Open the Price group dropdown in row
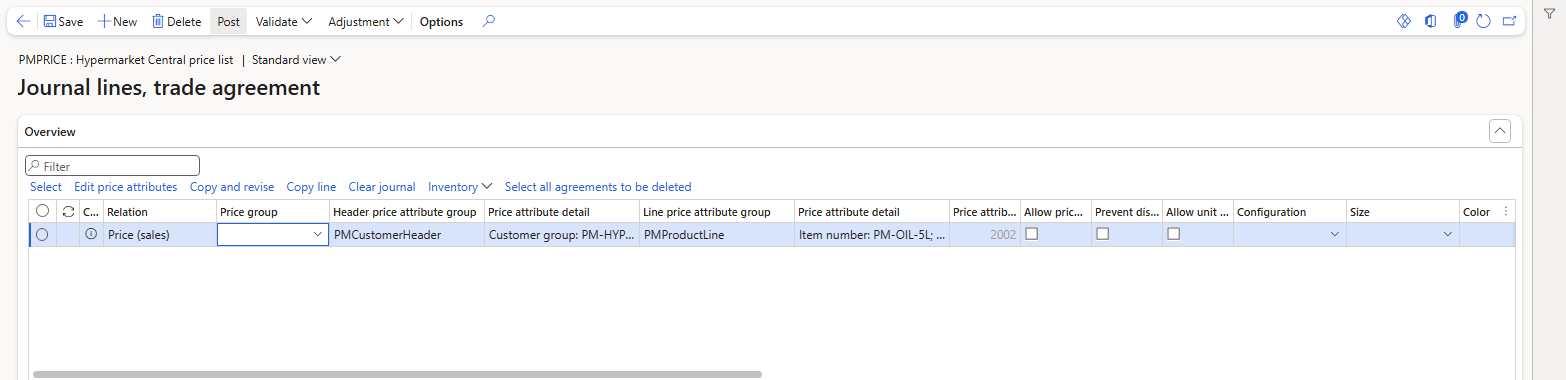This screenshot has width=1566, height=380. pyautogui.click(x=318, y=234)
